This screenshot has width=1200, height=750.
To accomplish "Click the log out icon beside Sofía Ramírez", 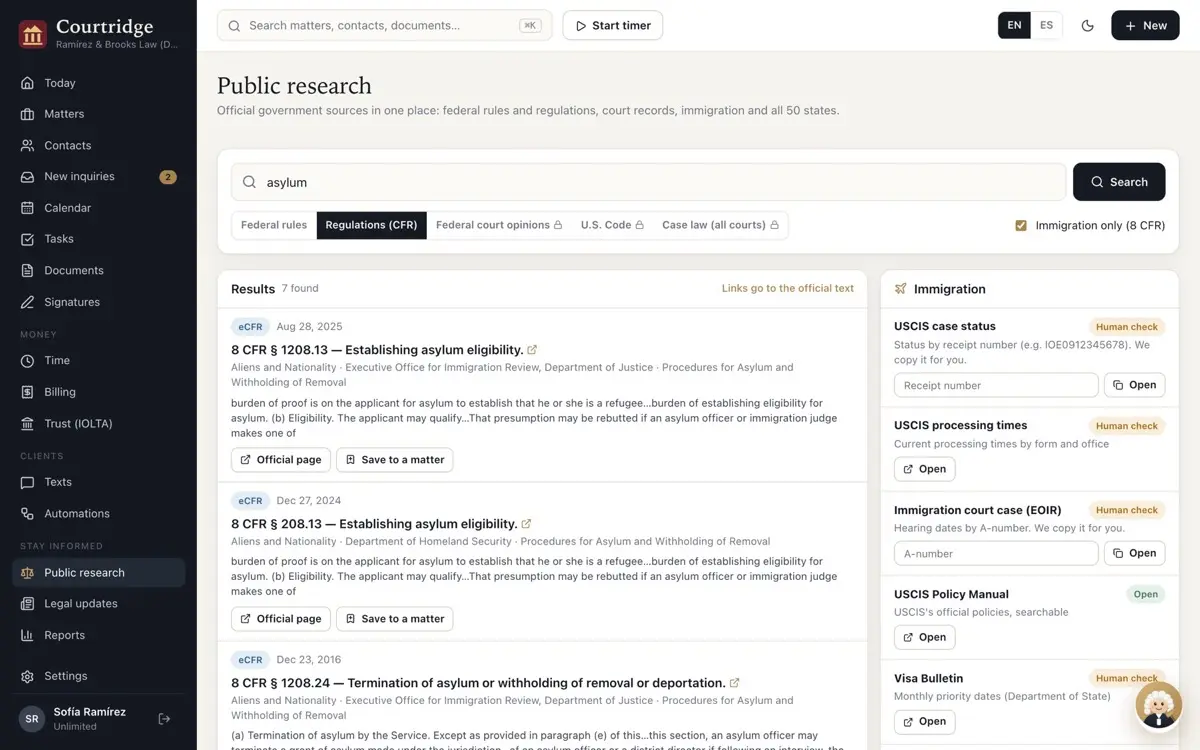I will (x=164, y=719).
